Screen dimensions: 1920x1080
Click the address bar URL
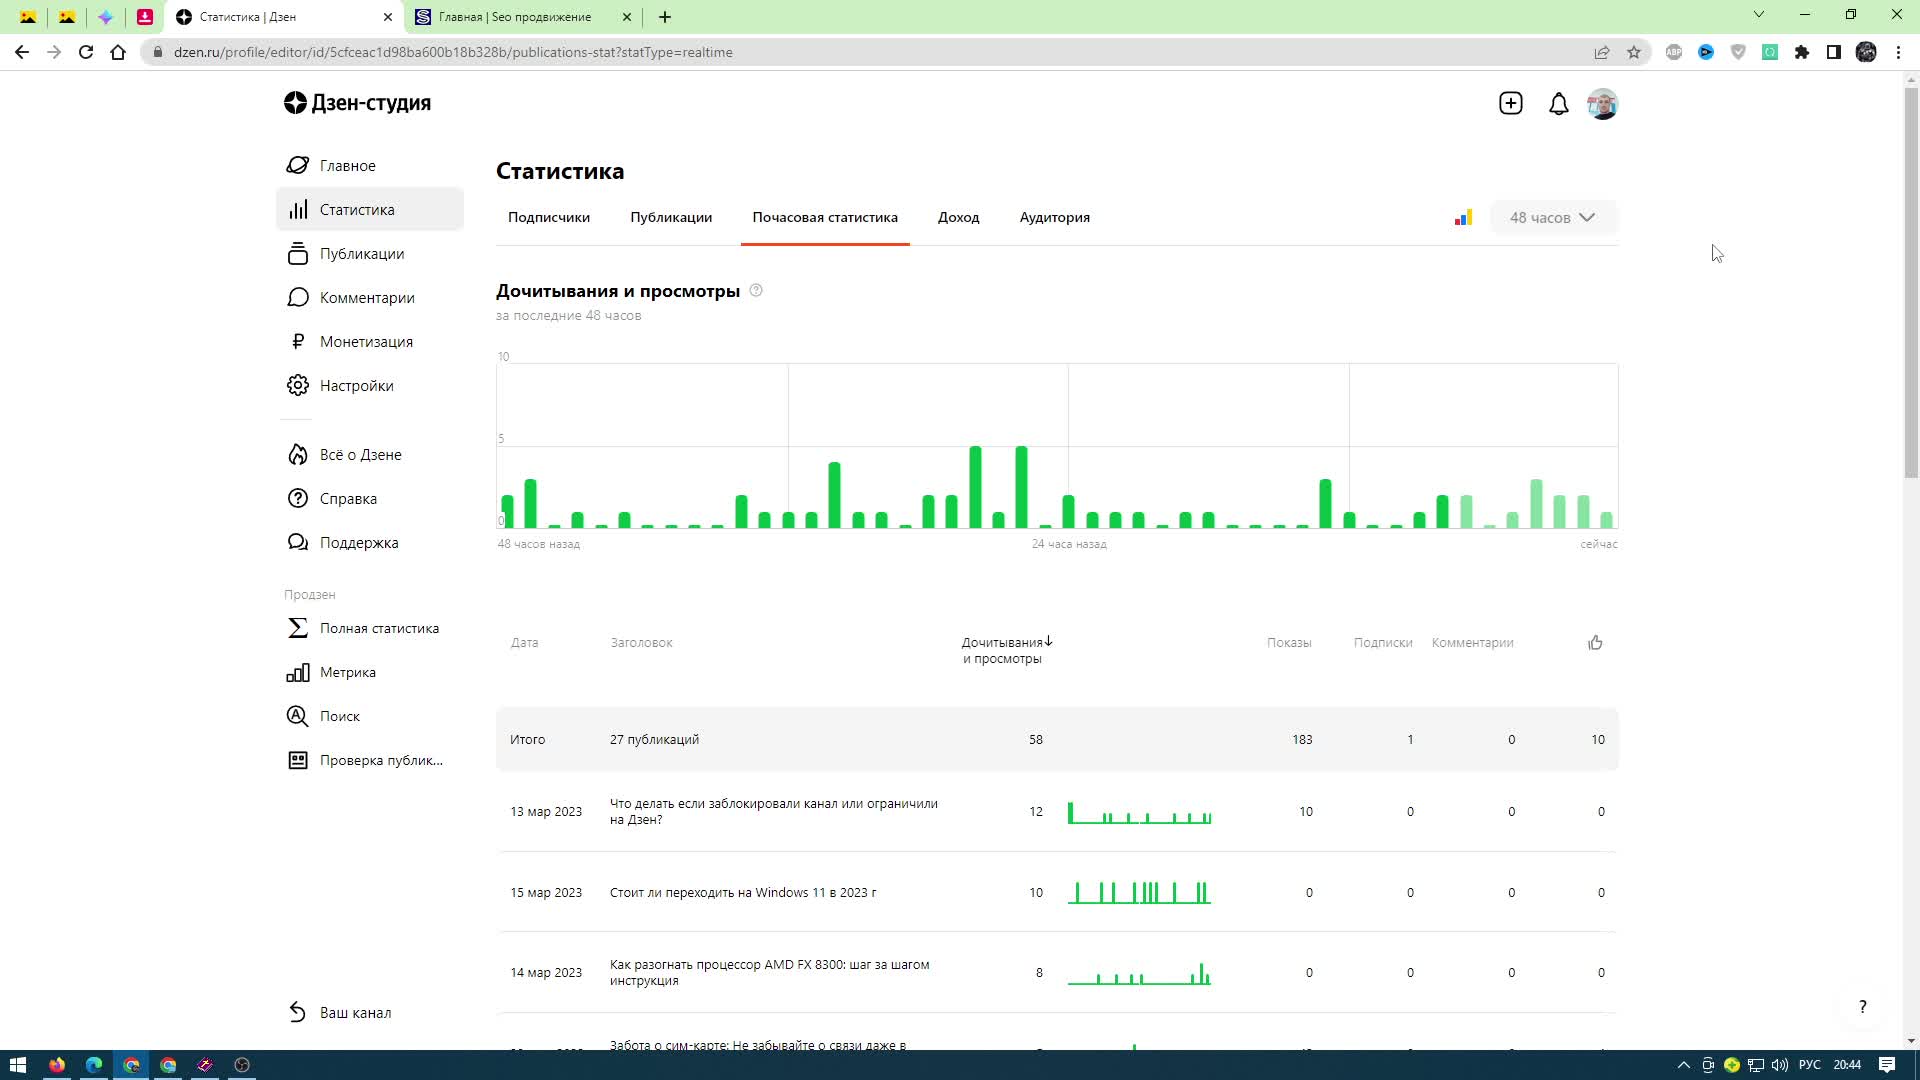453,52
